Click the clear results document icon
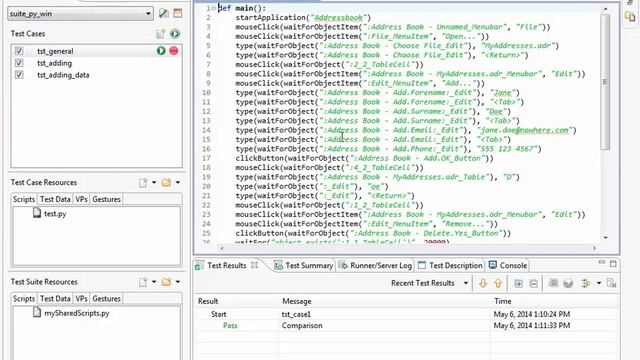Screen dimensions: 640x360 (x=611, y=283)
